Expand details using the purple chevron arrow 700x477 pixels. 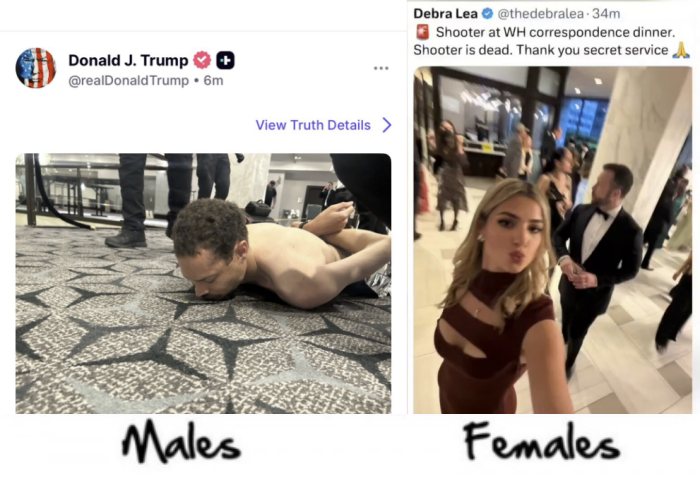click(387, 125)
